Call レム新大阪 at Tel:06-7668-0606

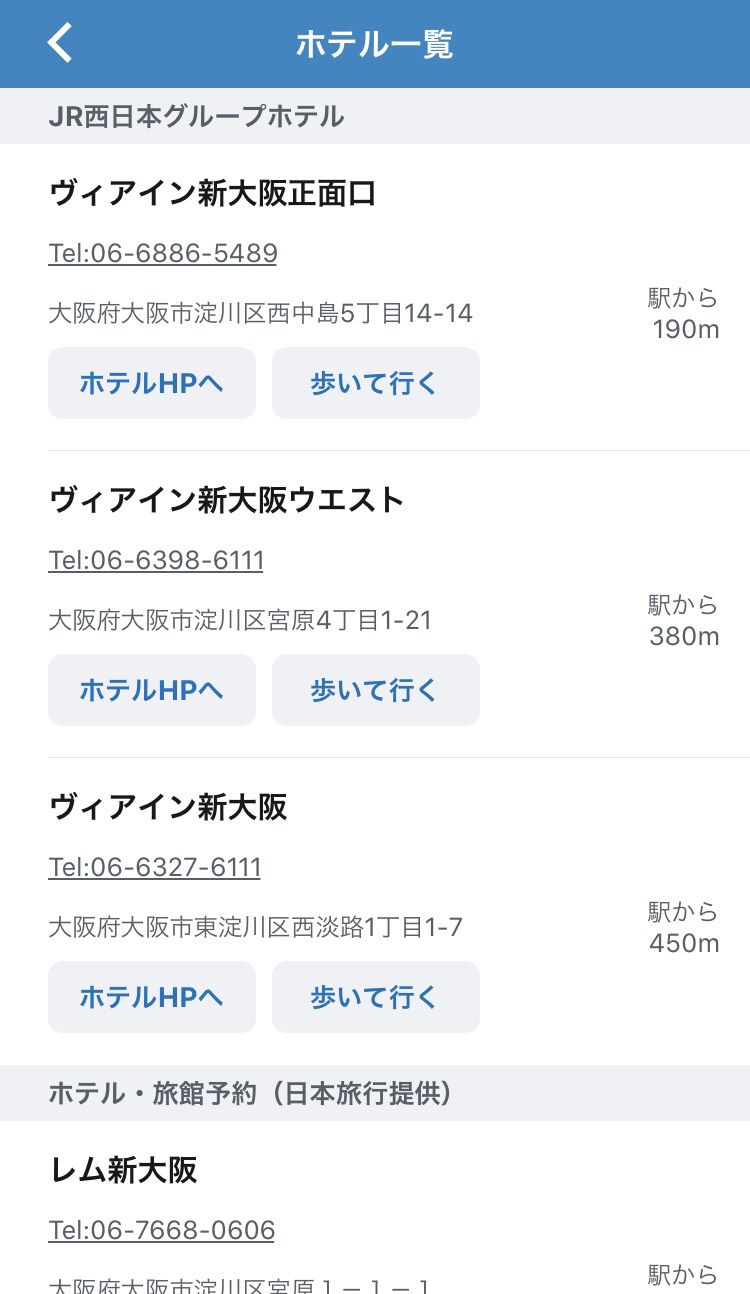[161, 1230]
